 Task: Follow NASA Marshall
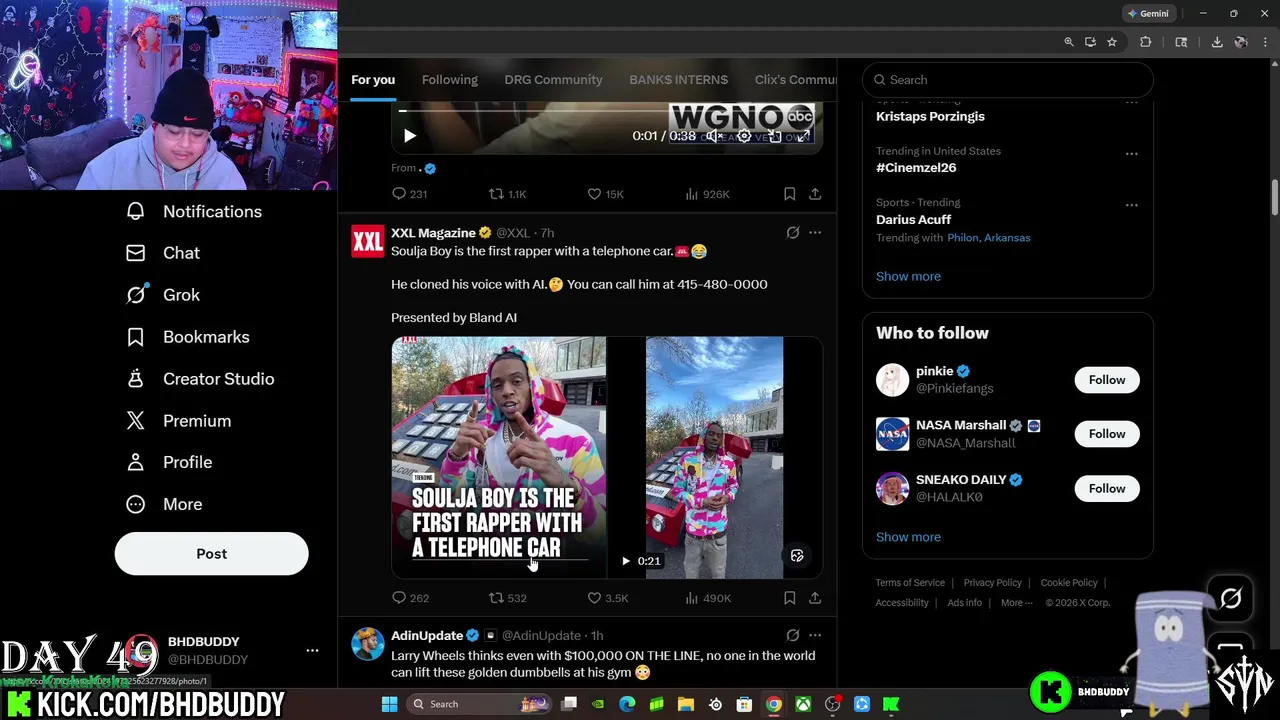coord(1107,434)
